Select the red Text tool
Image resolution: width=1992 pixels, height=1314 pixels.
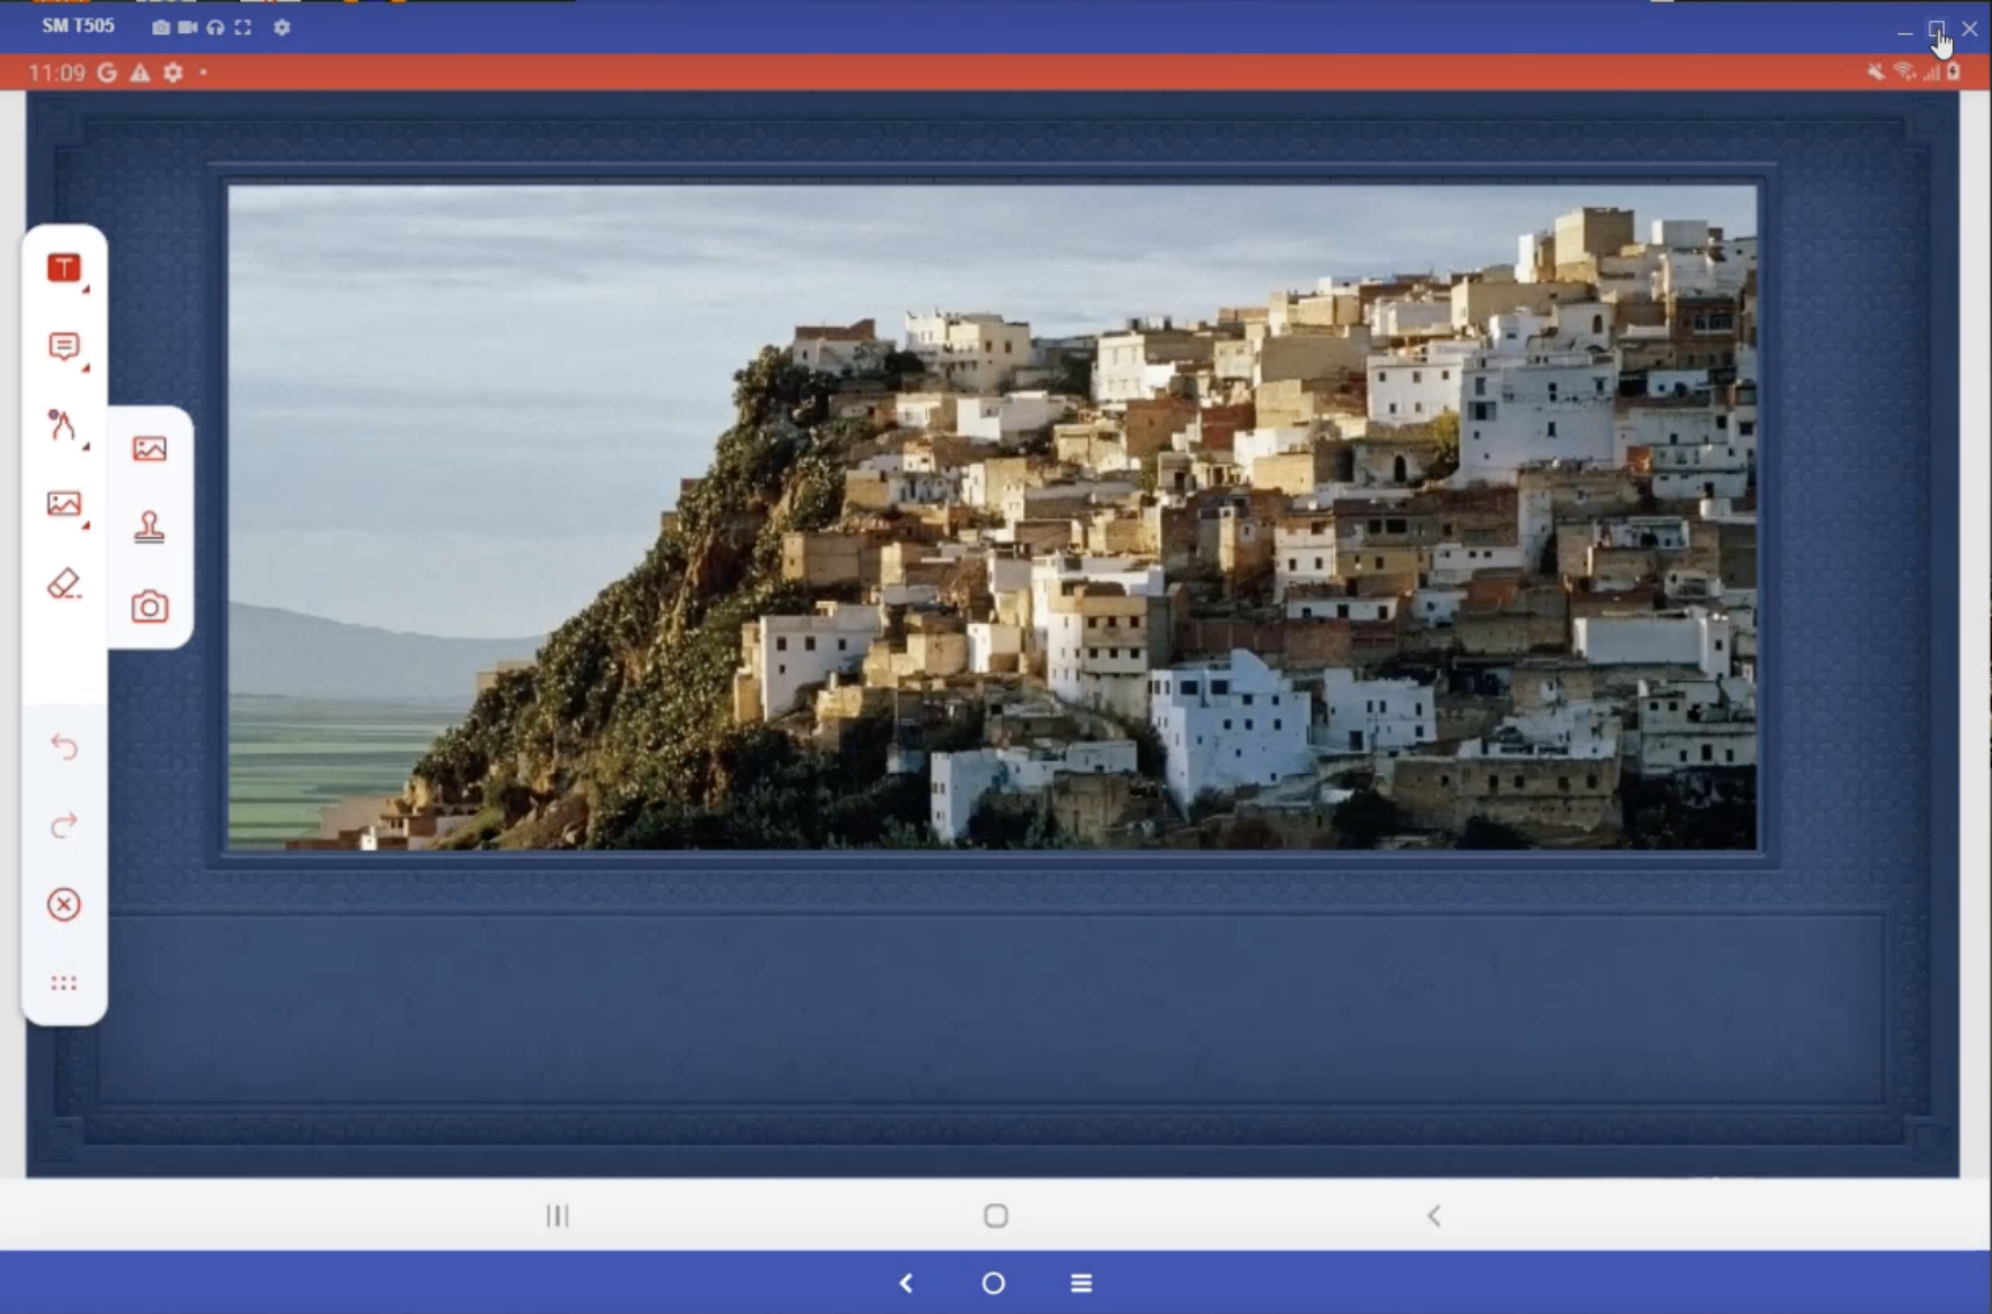64,268
